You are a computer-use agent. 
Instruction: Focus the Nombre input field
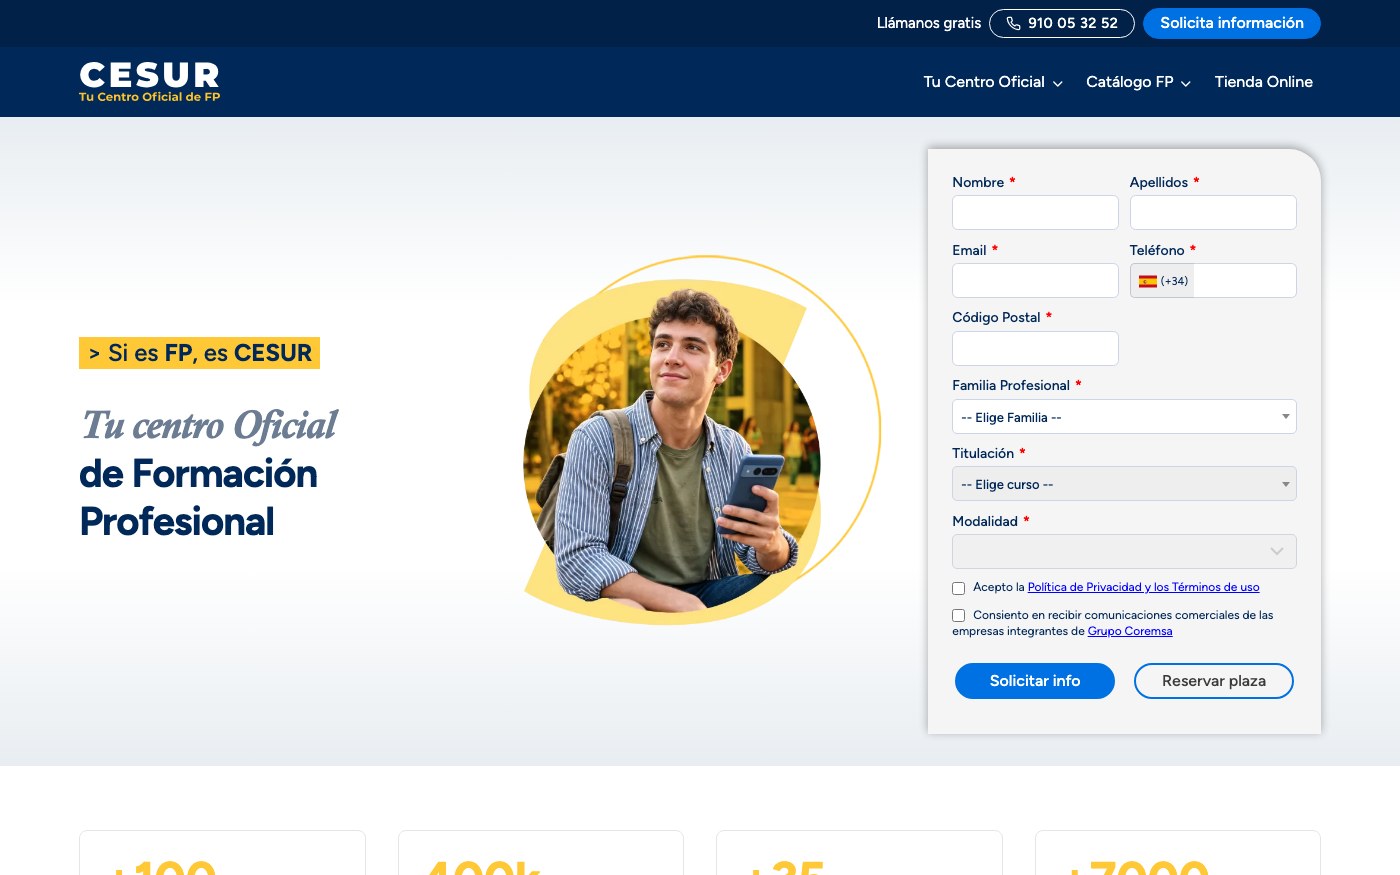coord(1035,213)
